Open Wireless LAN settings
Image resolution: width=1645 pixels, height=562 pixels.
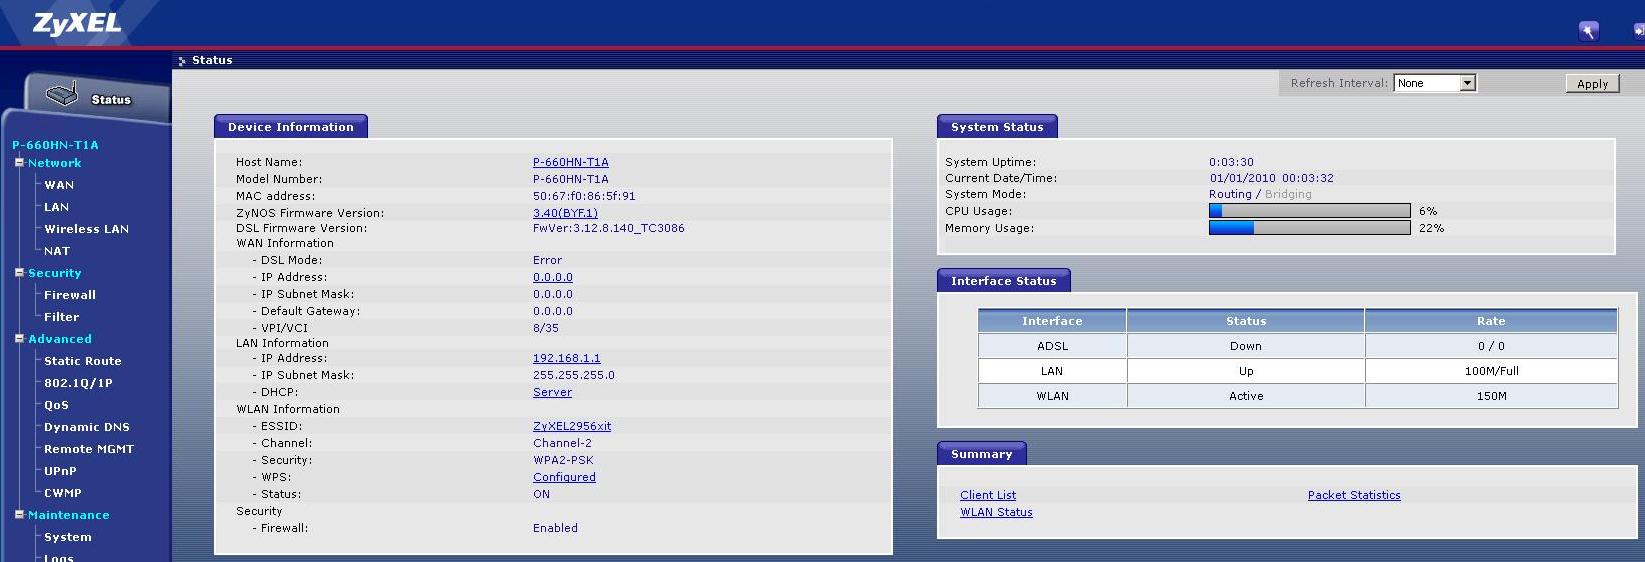pos(86,229)
